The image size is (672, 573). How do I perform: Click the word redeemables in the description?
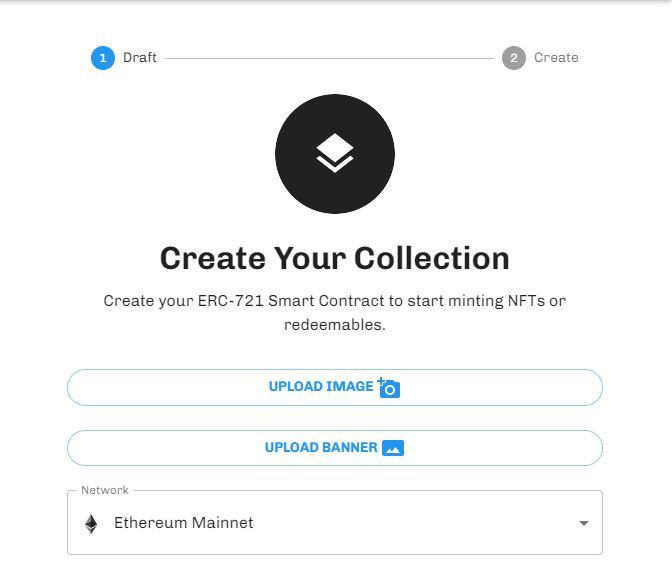(x=333, y=324)
